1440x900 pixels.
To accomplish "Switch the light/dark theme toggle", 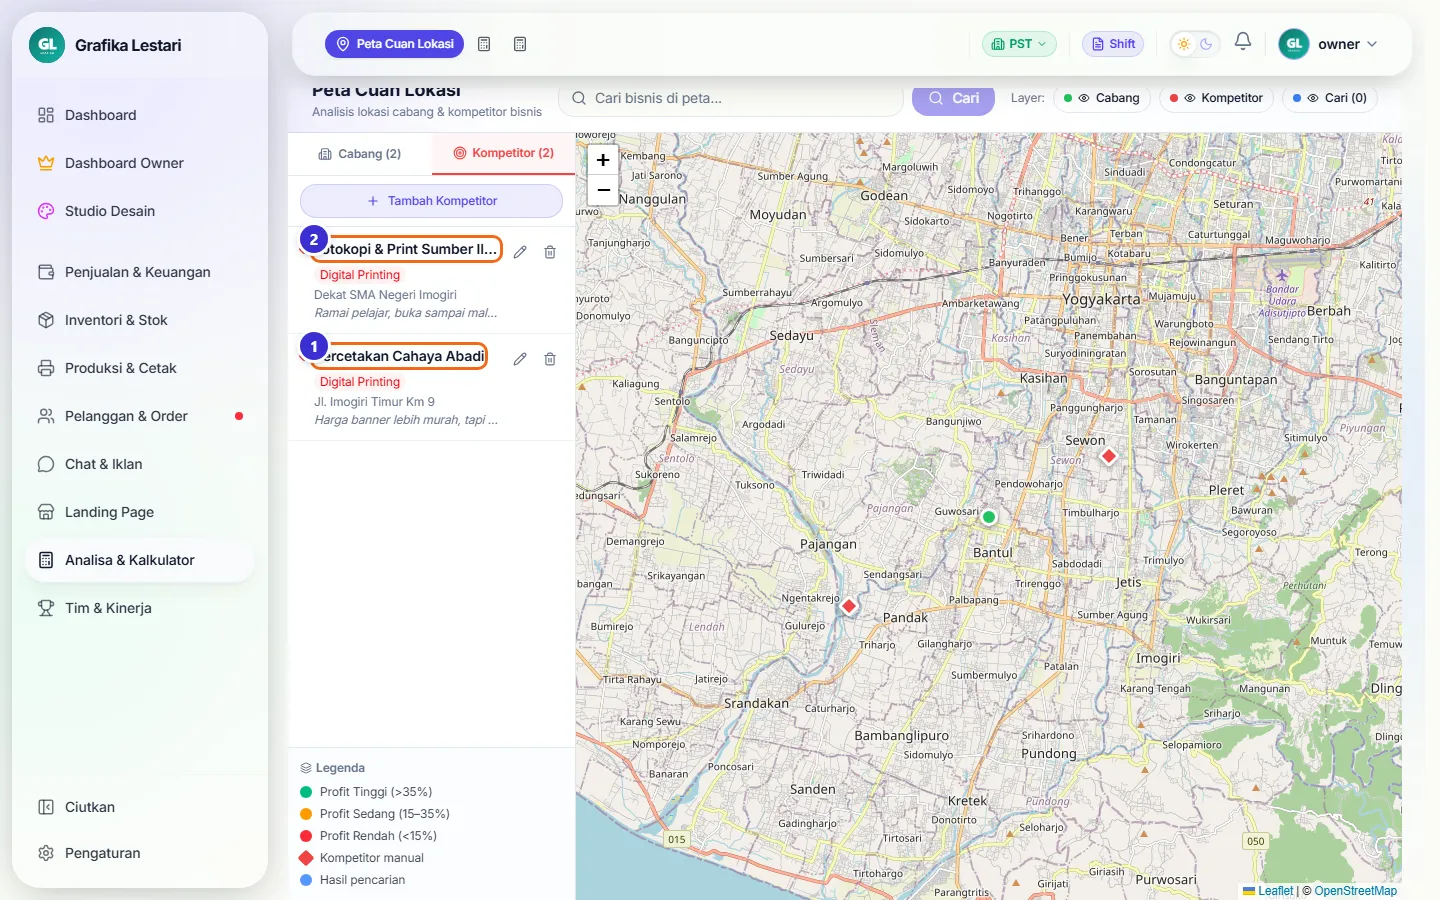I will pyautogui.click(x=1195, y=44).
